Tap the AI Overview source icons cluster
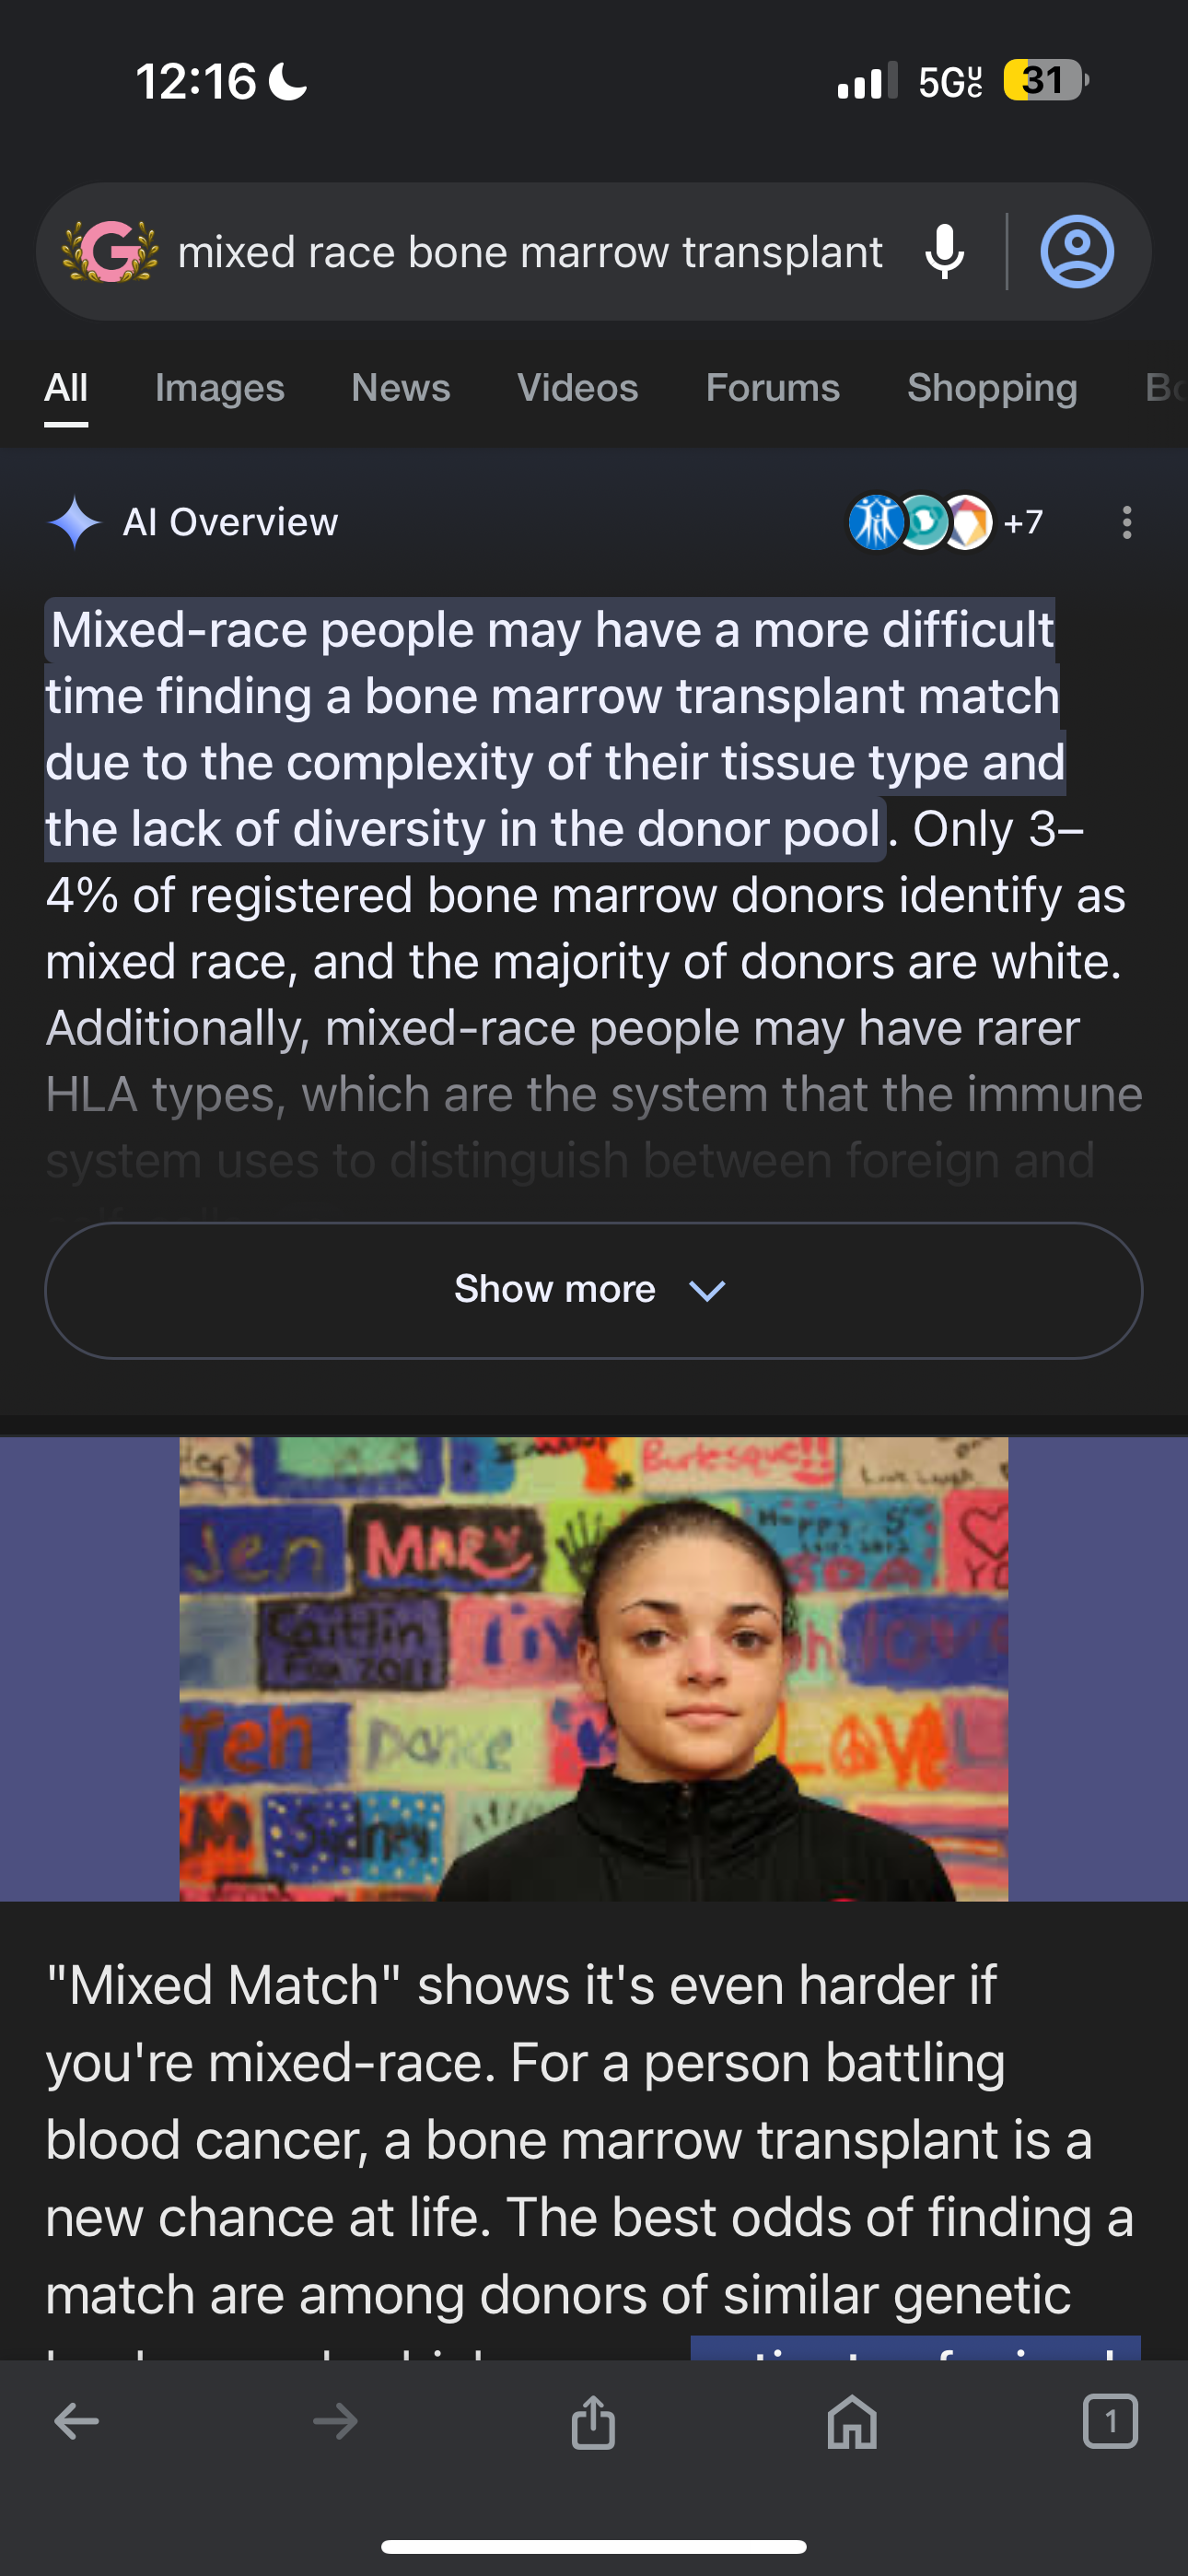This screenshot has height=2576, width=1188. coord(919,522)
